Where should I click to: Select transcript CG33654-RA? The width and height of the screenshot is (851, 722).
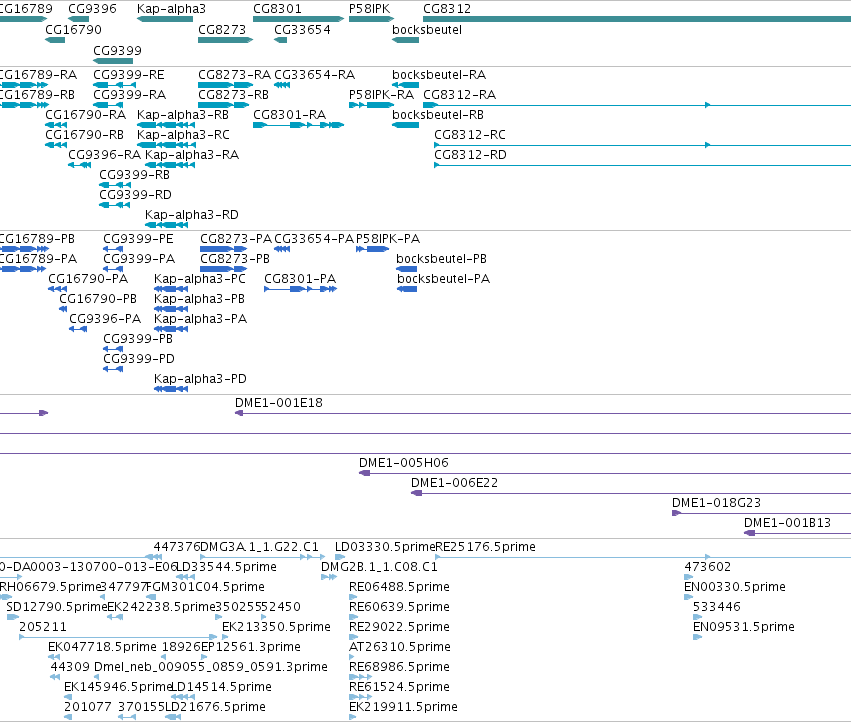point(315,74)
